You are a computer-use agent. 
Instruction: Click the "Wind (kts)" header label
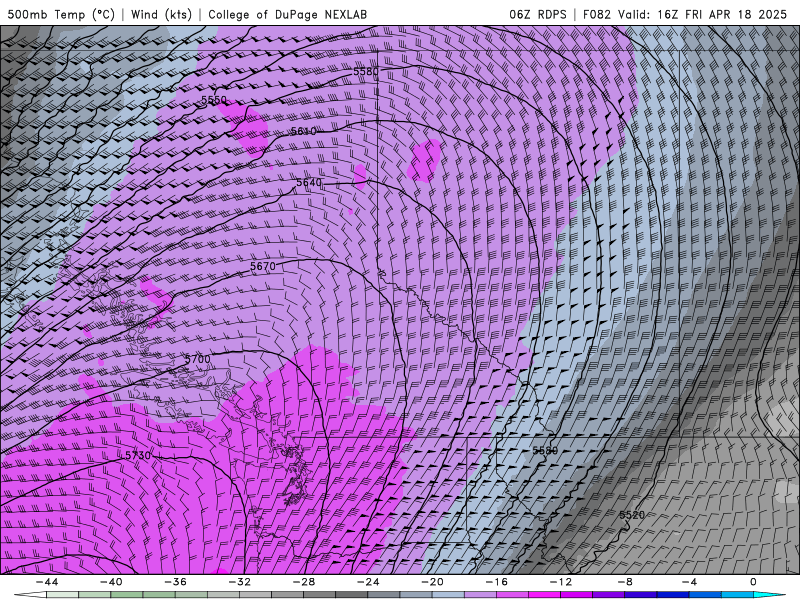pyautogui.click(x=161, y=14)
